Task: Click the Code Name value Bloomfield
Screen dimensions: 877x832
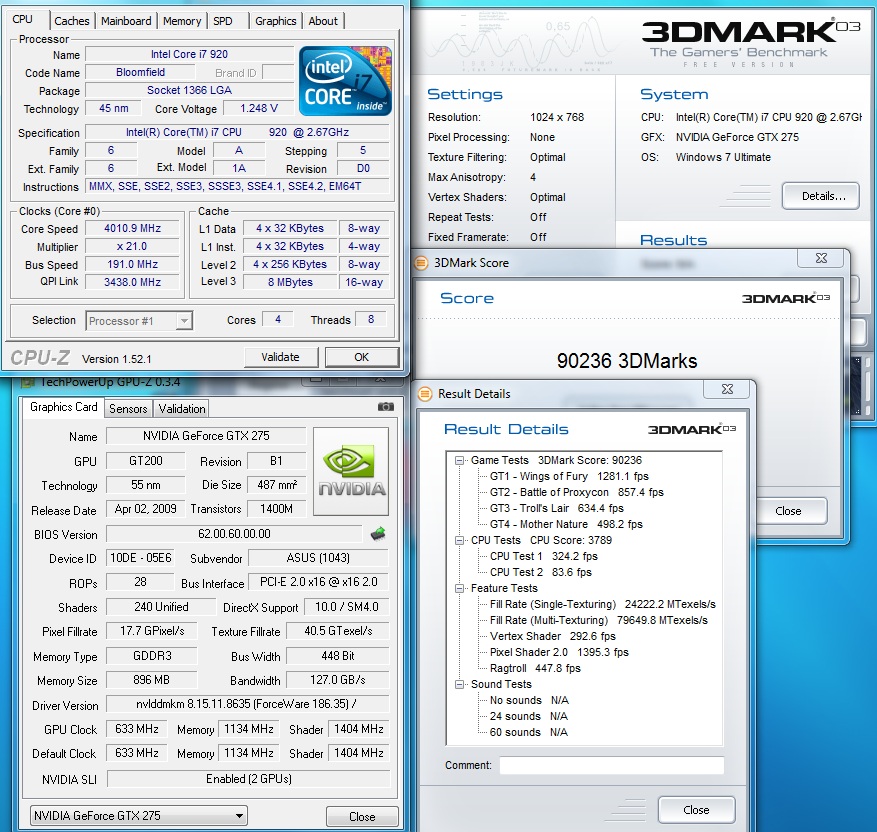Action: [x=140, y=72]
